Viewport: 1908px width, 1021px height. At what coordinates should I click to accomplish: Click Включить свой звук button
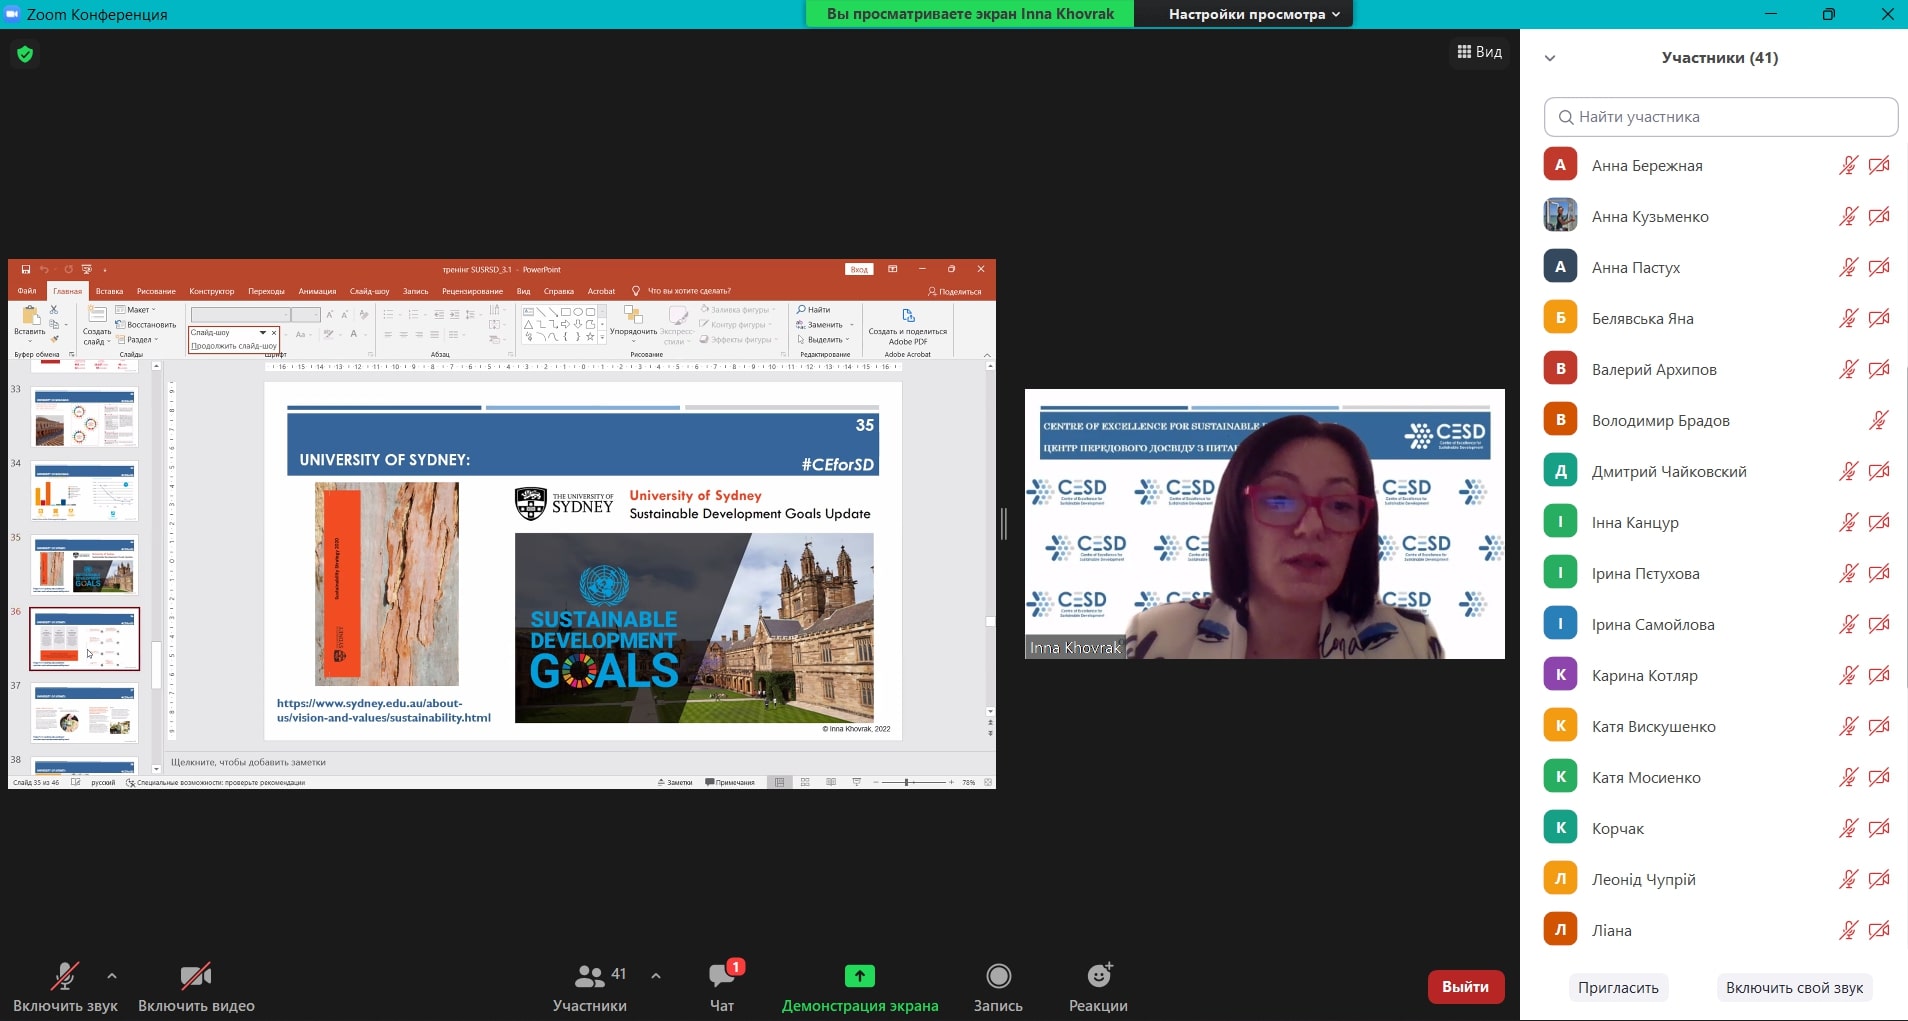(1794, 987)
